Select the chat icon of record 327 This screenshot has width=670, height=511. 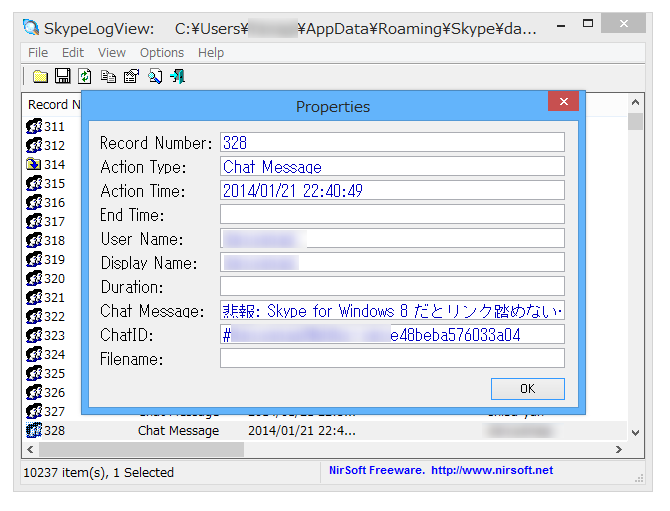(x=34, y=411)
